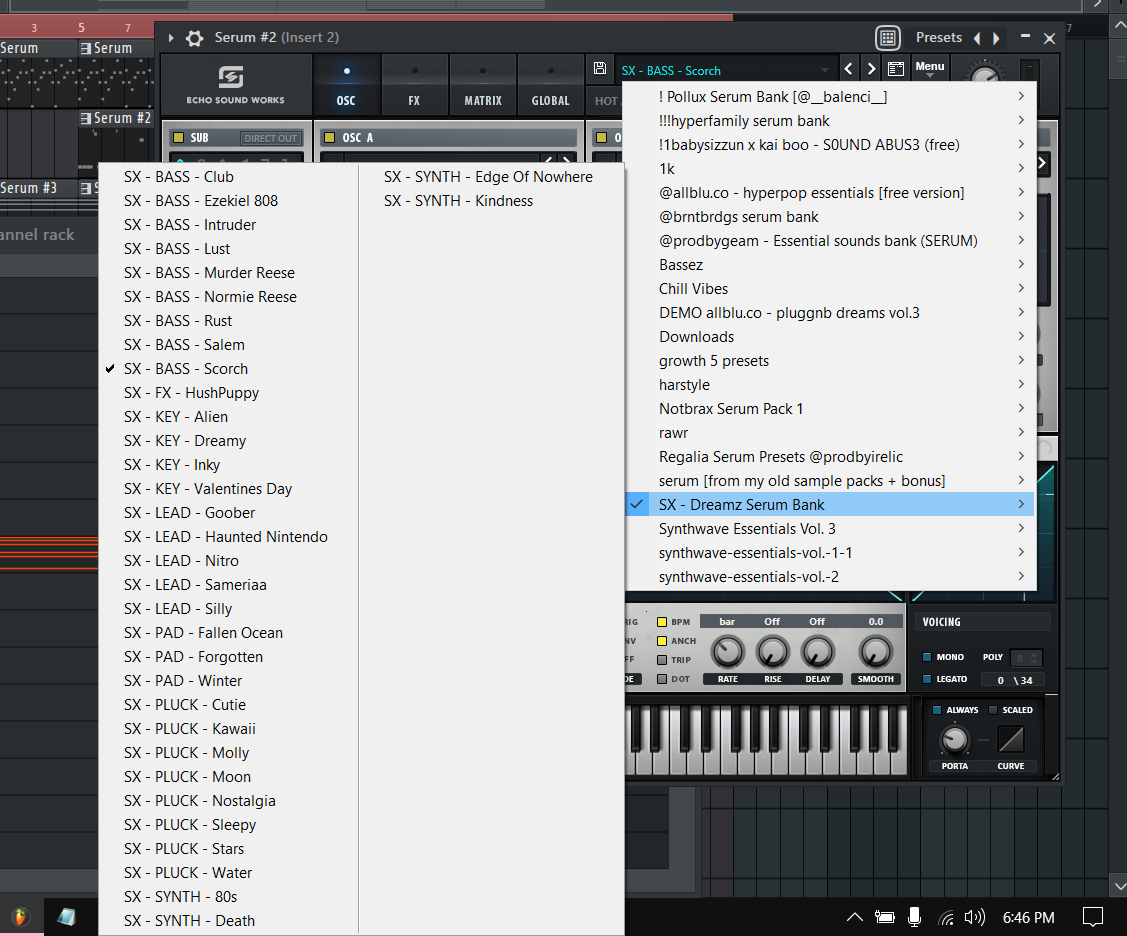The height and width of the screenshot is (936, 1127).
Task: Select preset SX - PAD - Fallen Ocean
Action: click(x=229, y=633)
